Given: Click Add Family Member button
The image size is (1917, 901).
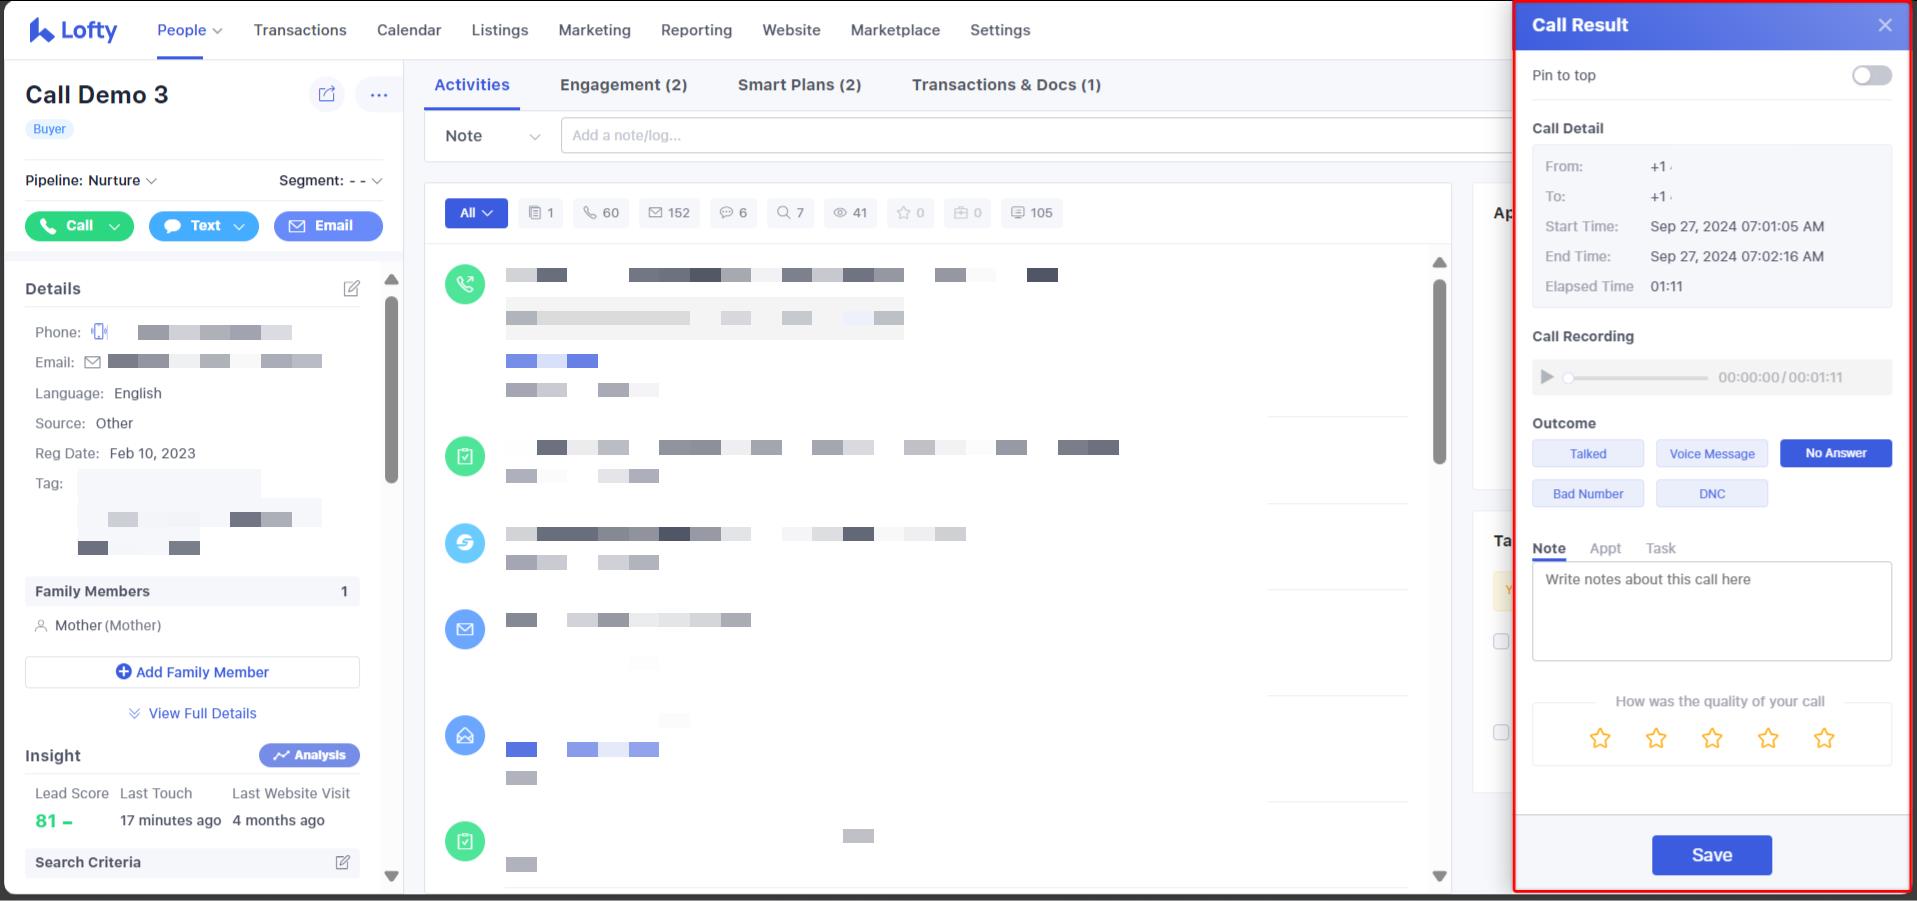Looking at the screenshot, I should (192, 672).
